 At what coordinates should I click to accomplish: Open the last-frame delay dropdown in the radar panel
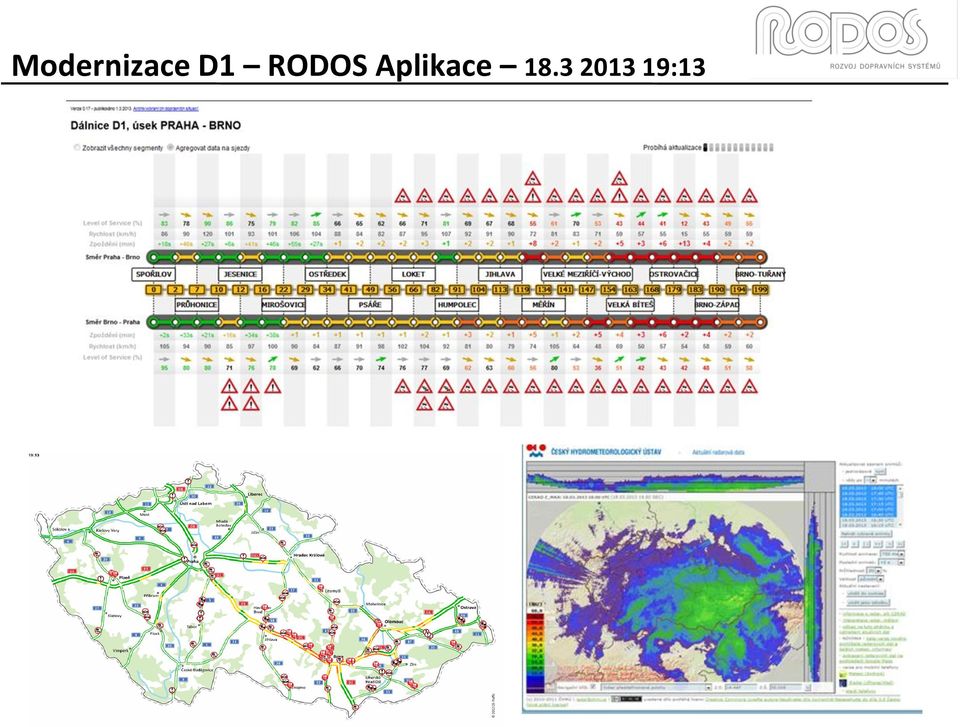[x=891, y=562]
